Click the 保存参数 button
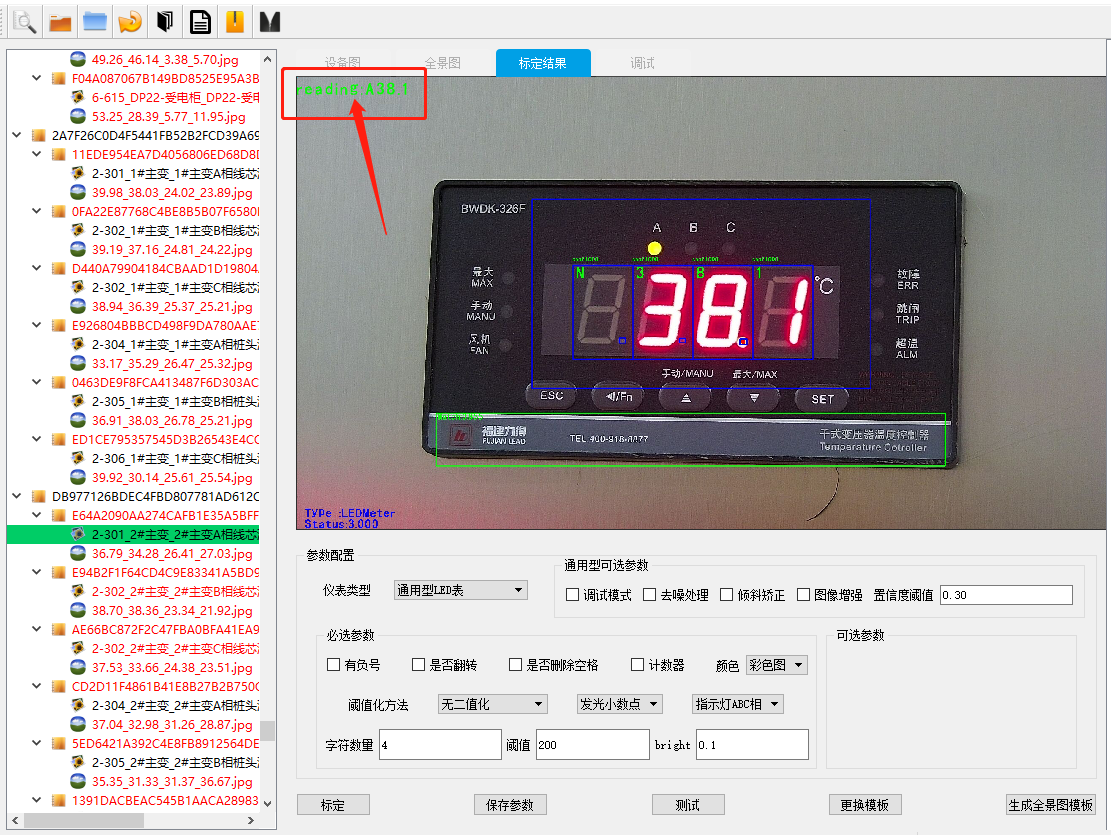 coord(510,805)
